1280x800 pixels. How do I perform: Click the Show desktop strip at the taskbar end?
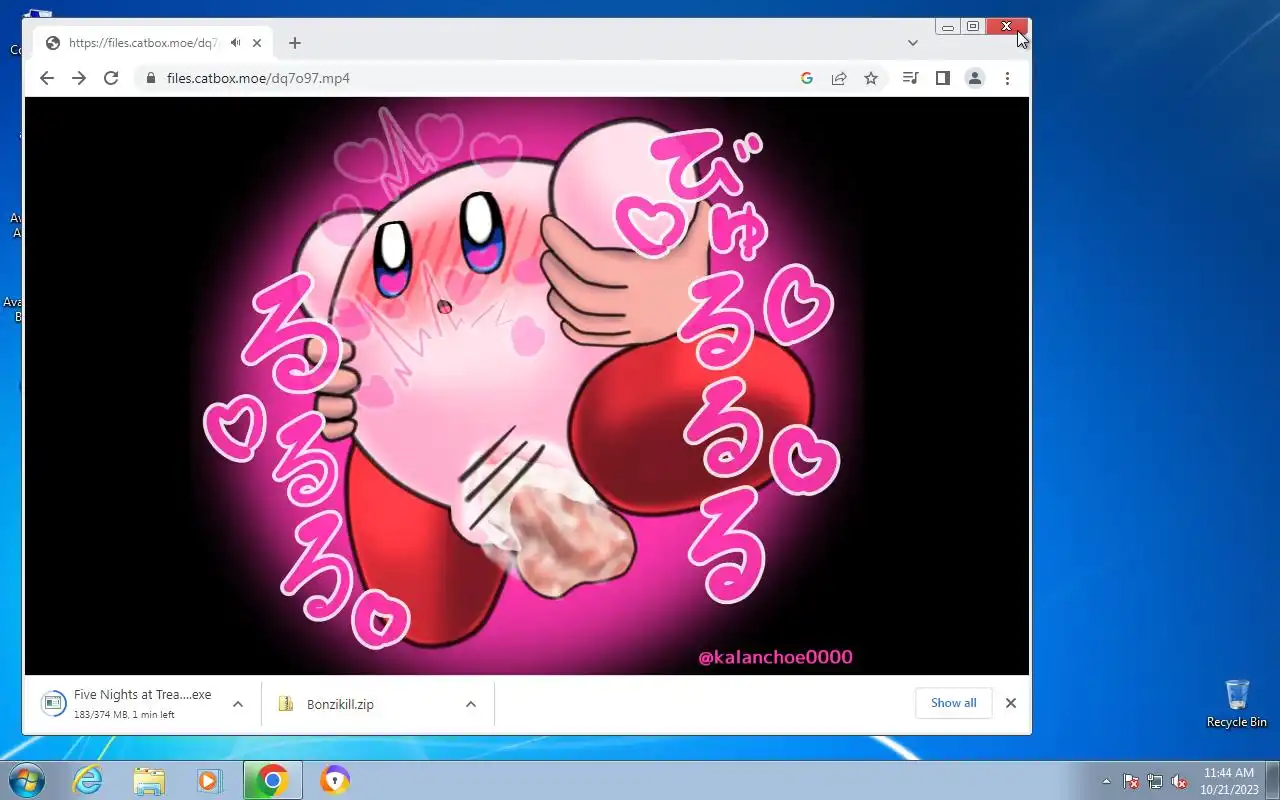pos(1272,781)
